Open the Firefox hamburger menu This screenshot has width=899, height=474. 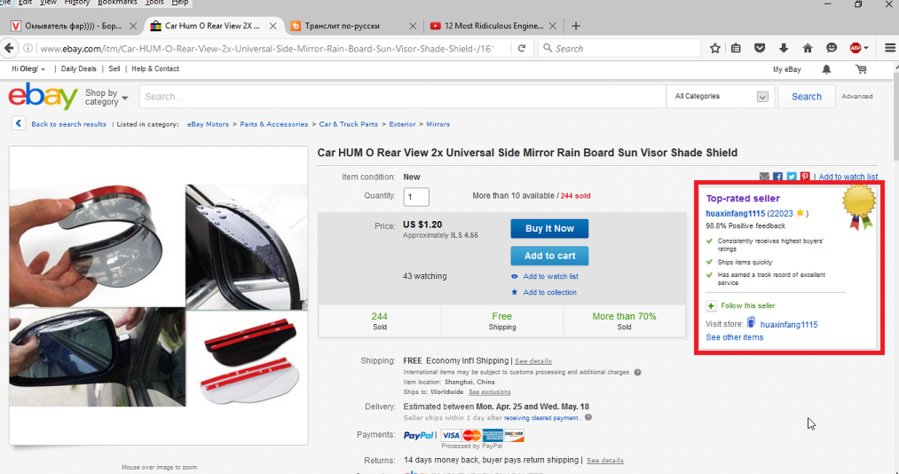point(890,49)
